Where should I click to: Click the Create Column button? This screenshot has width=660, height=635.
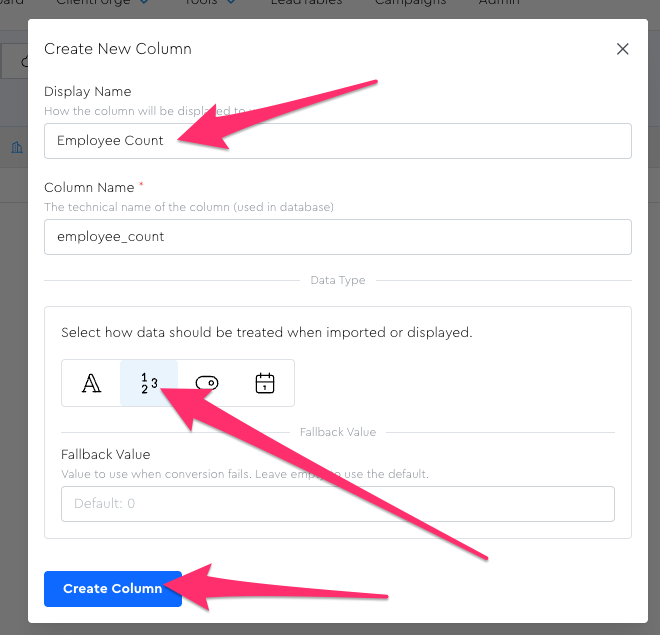(x=112, y=589)
